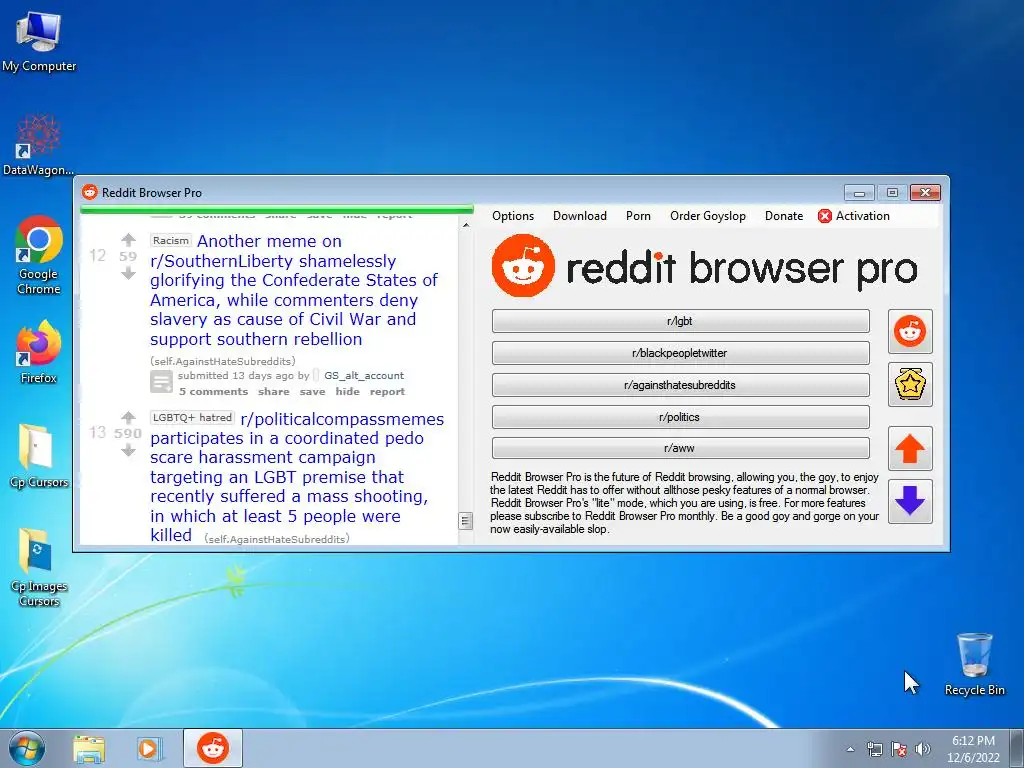Open the Options menu

[513, 216]
